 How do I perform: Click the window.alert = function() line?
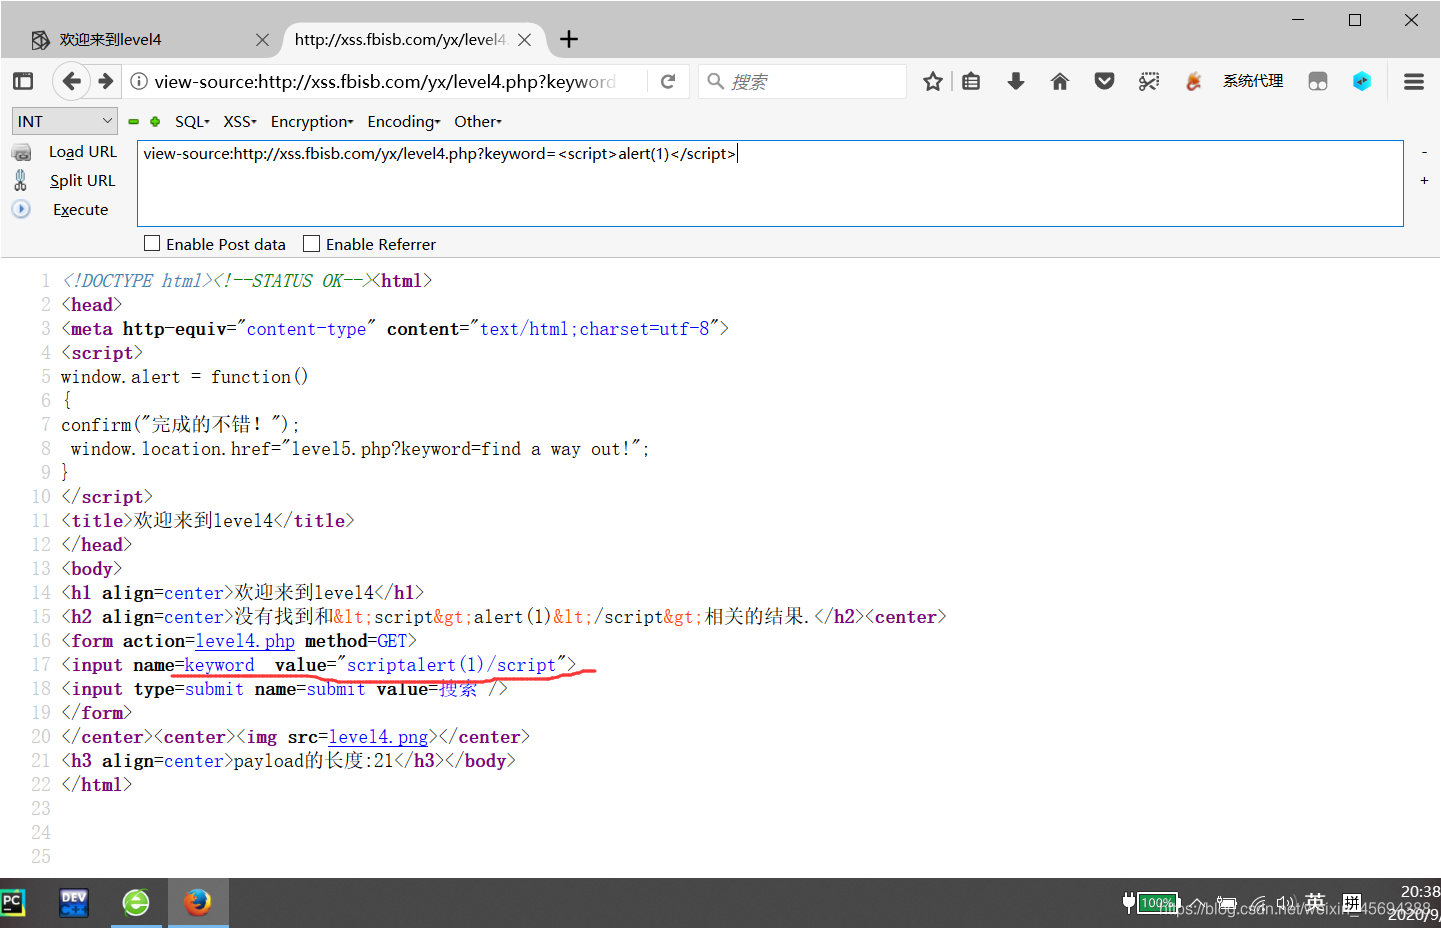184,377
